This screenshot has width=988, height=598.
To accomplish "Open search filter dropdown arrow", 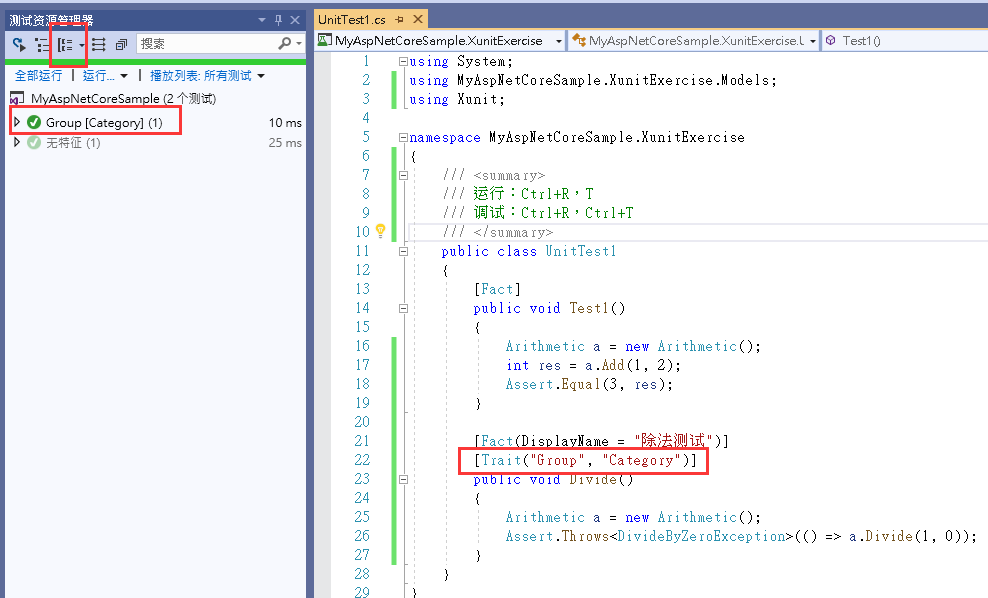I will tap(299, 44).
